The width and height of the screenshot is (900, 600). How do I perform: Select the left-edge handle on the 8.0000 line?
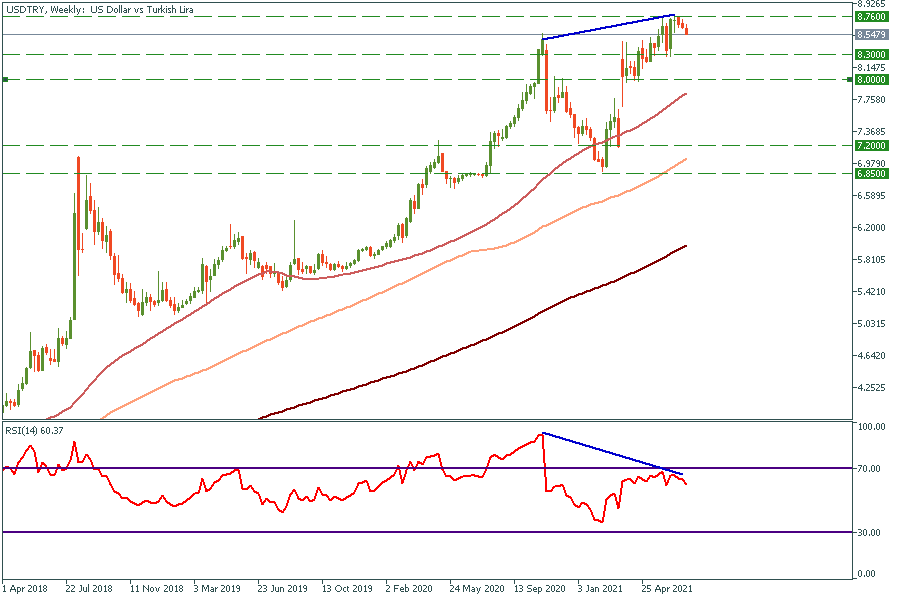(x=4, y=79)
